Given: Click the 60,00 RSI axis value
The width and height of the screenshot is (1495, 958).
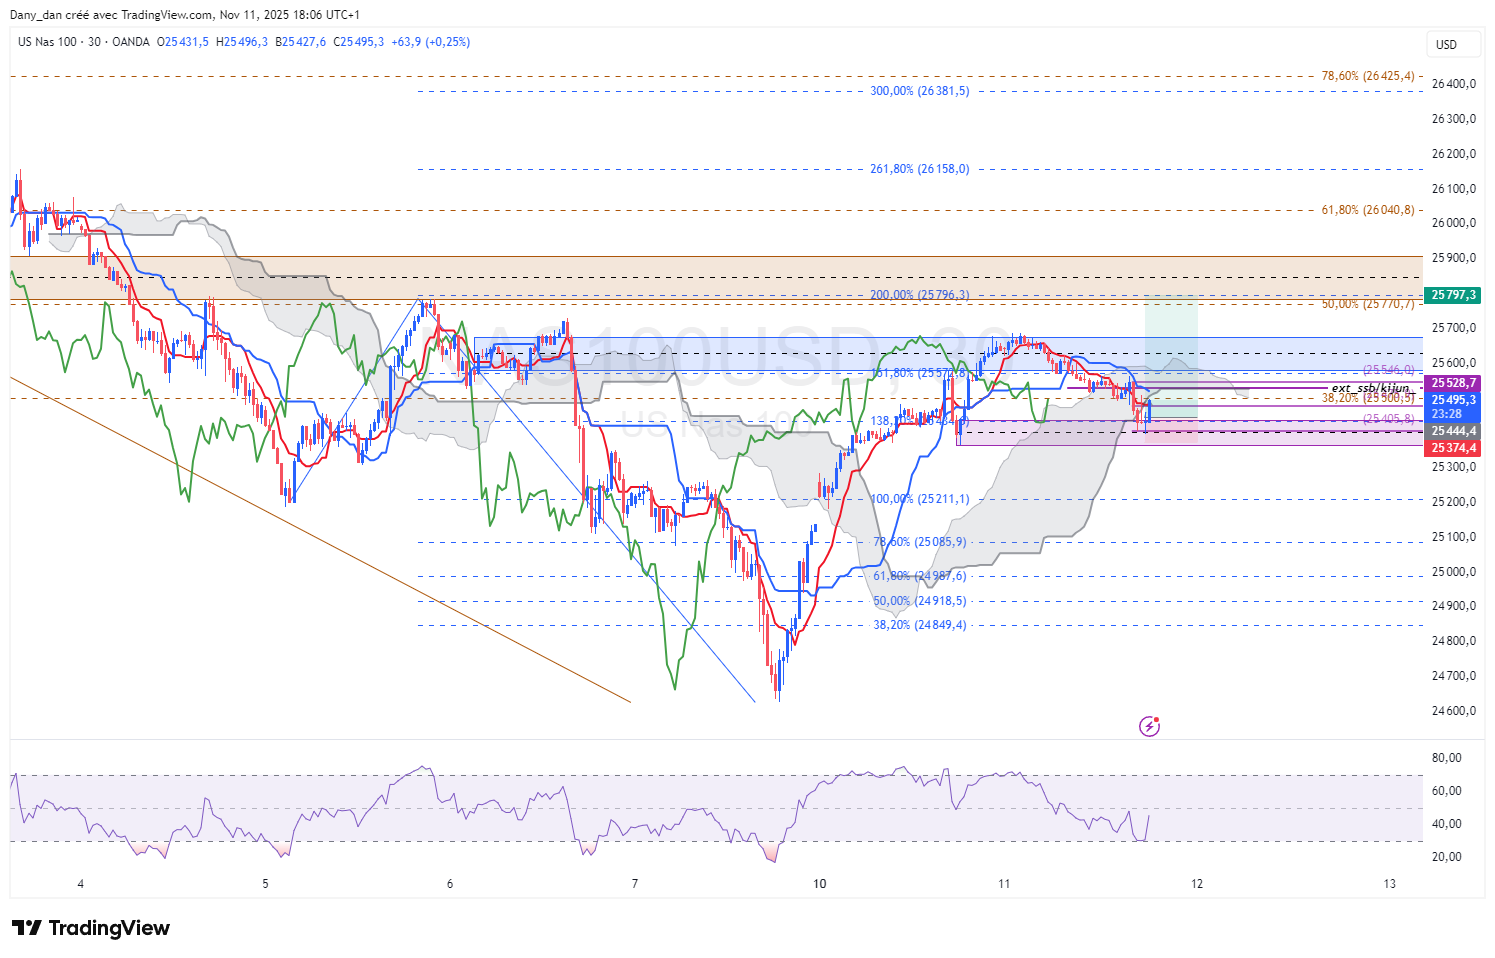Looking at the screenshot, I should click(1447, 791).
